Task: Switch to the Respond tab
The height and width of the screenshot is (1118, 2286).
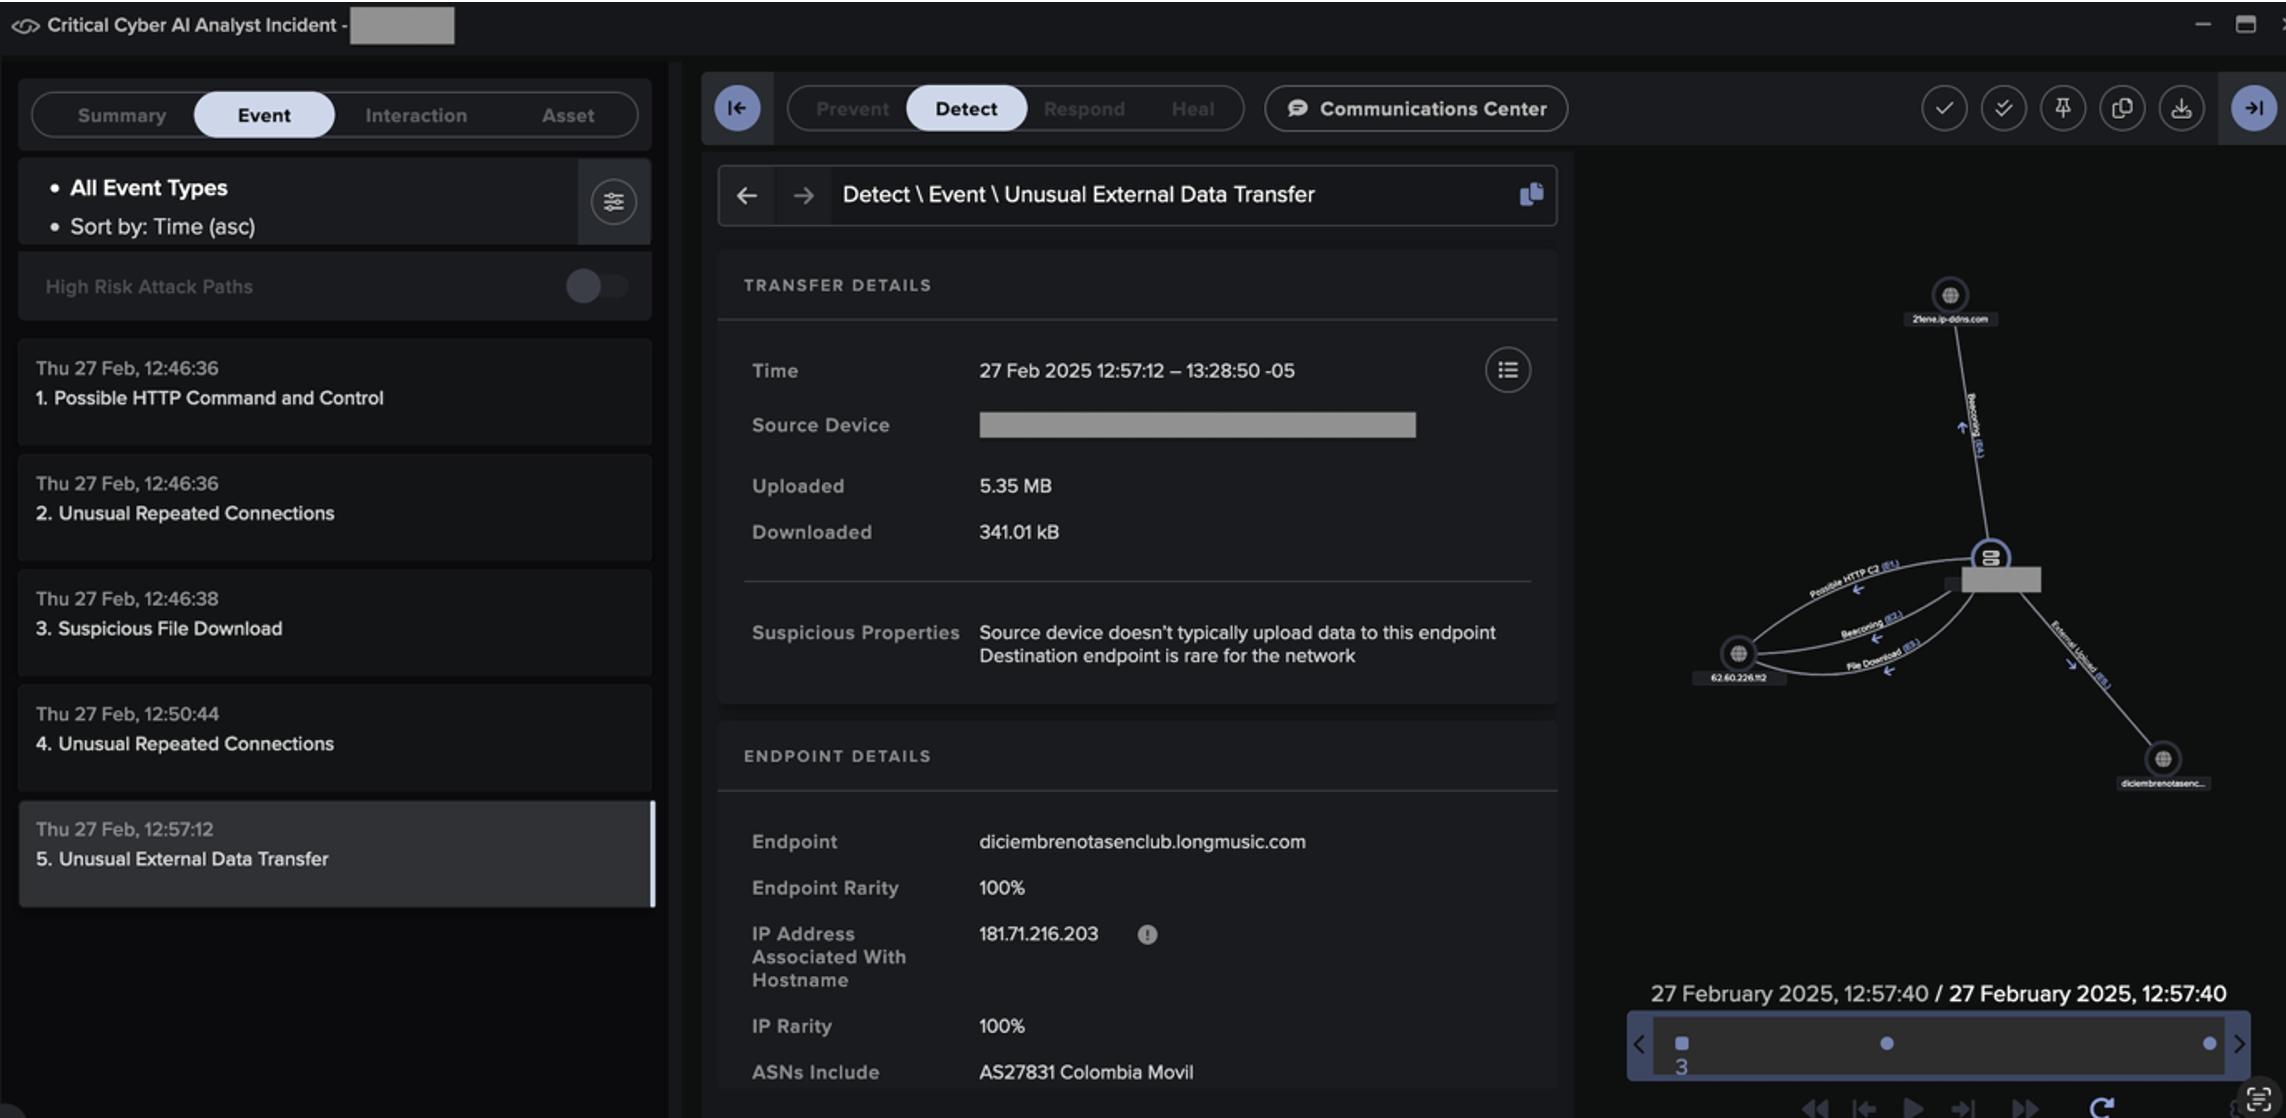Action: tap(1084, 109)
